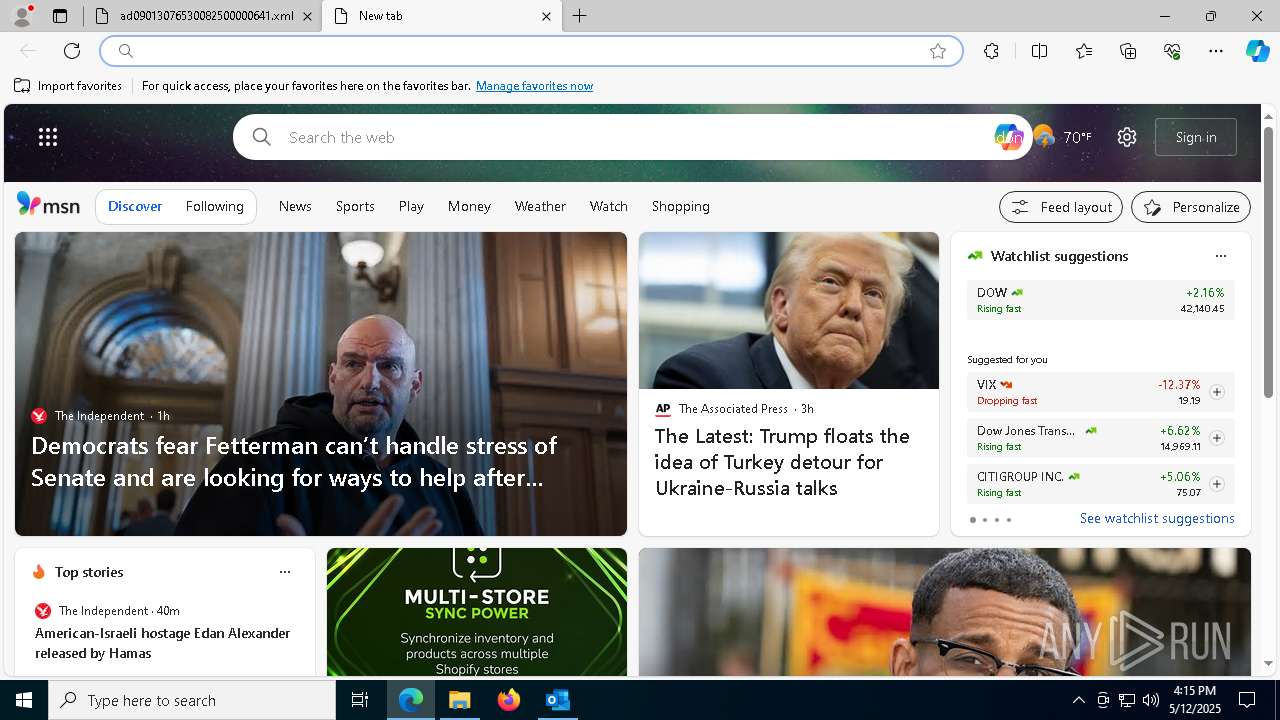
Task: Open Browser essentials heart icon
Action: click(x=1172, y=51)
